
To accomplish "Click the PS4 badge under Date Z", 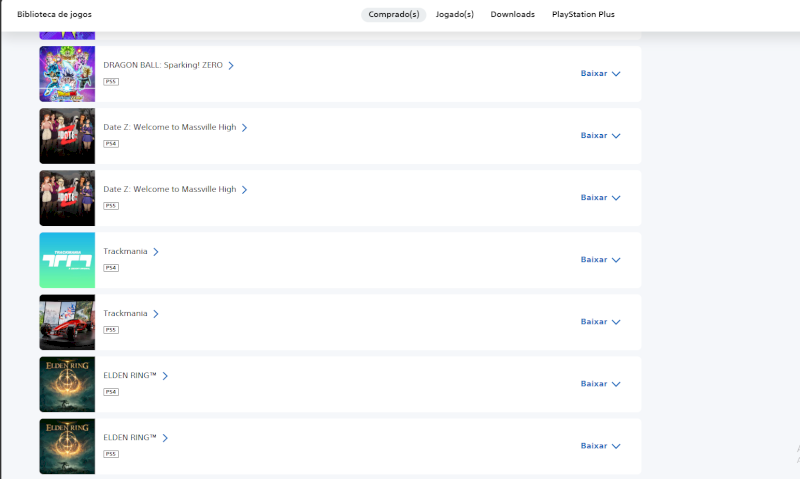I will pyautogui.click(x=111, y=144).
